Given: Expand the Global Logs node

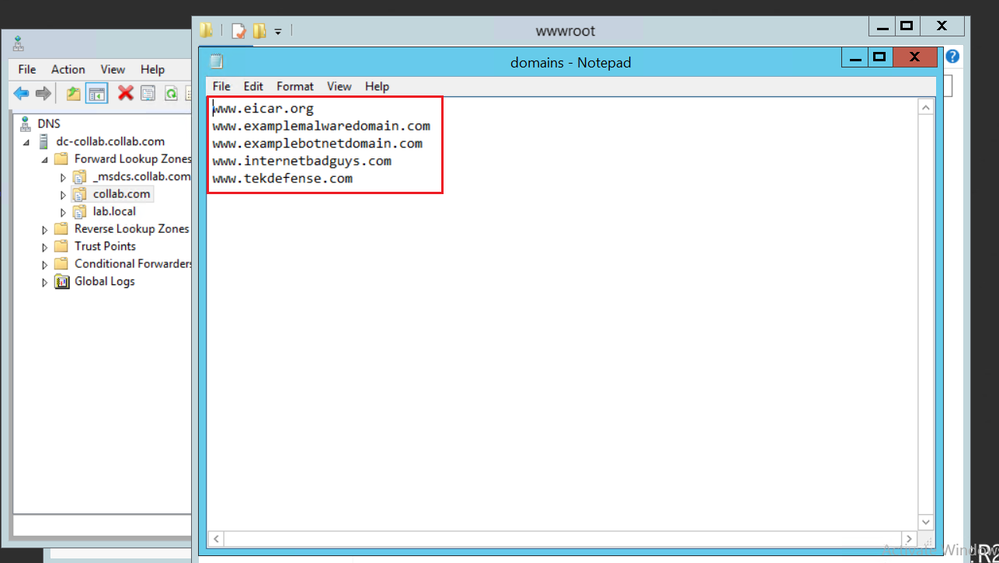Looking at the screenshot, I should point(45,282).
